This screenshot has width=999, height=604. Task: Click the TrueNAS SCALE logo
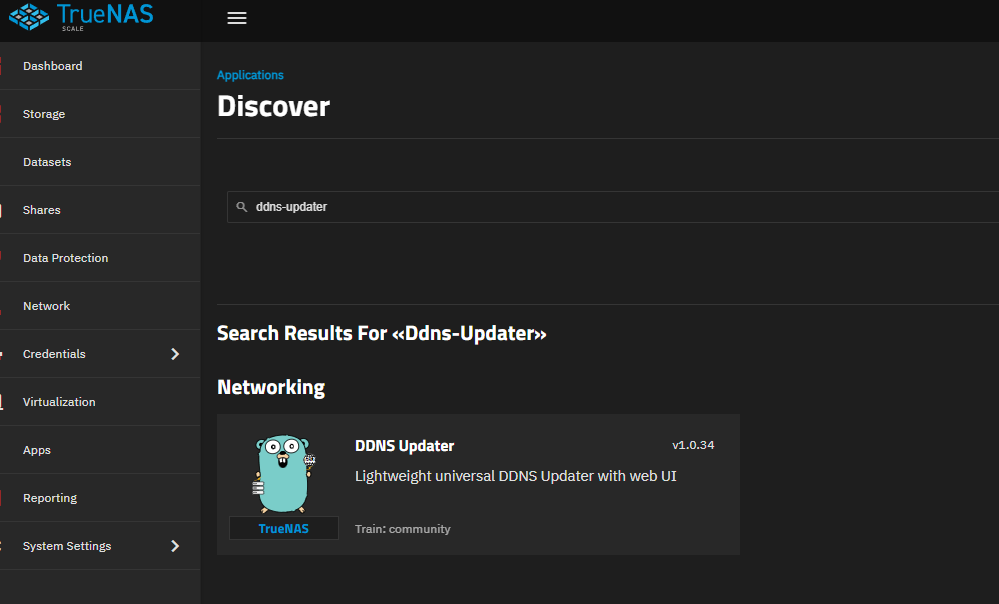(x=81, y=17)
